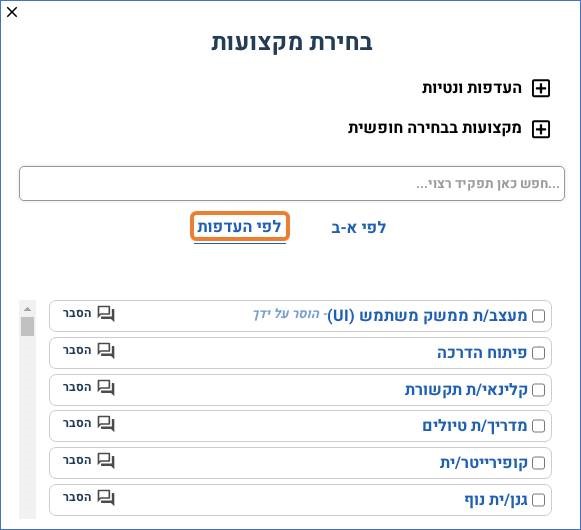Open explanation icon for גנן/ית נוף
This screenshot has width=581, height=530.
tap(106, 497)
